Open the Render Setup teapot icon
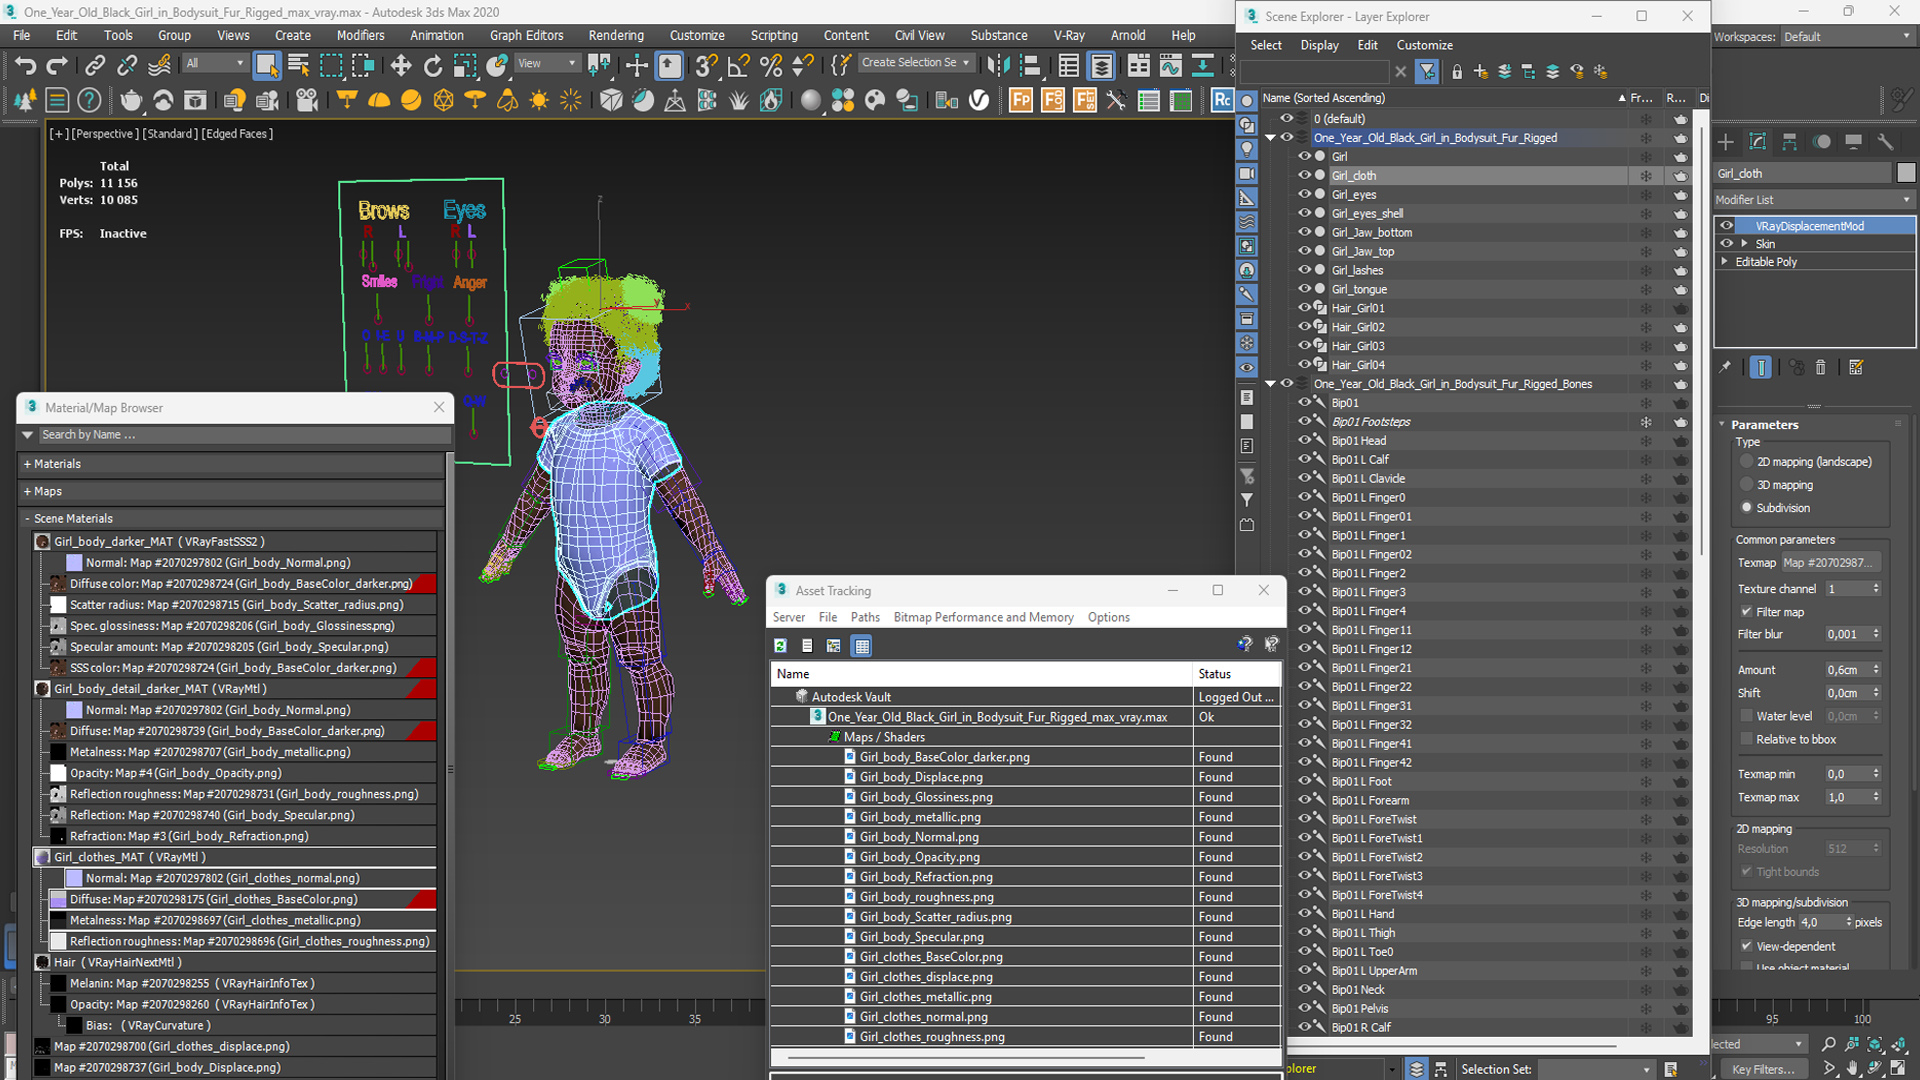The width and height of the screenshot is (1920, 1080). click(x=131, y=100)
